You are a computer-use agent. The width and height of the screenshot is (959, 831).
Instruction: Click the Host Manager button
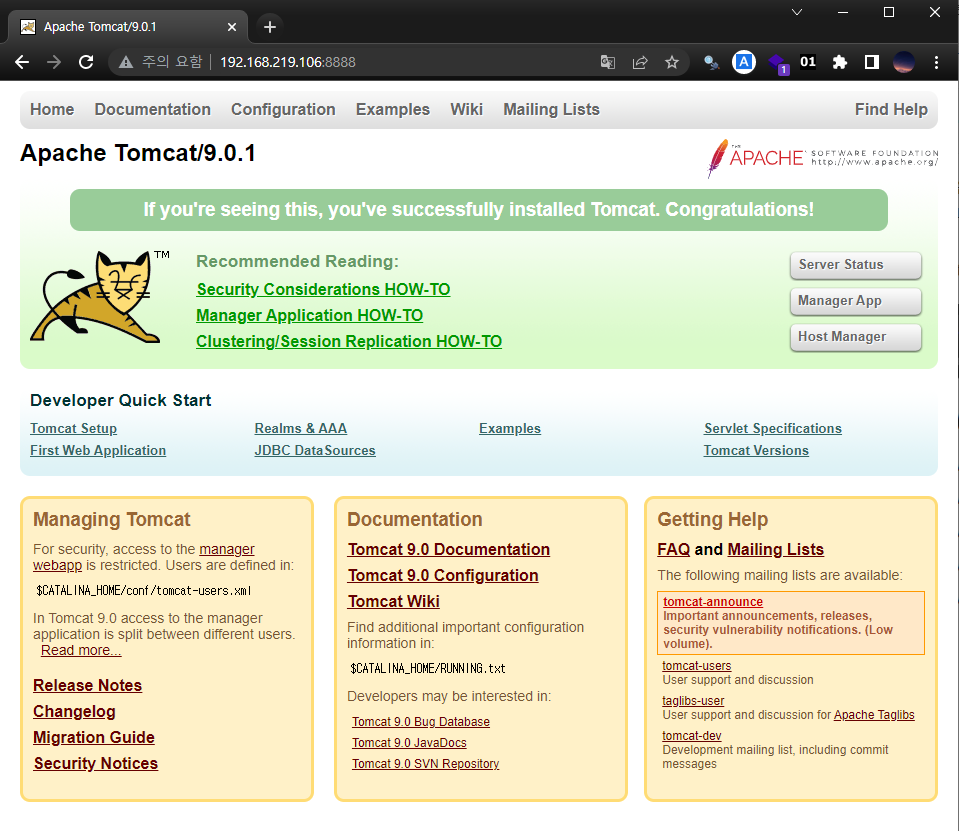[x=856, y=337]
